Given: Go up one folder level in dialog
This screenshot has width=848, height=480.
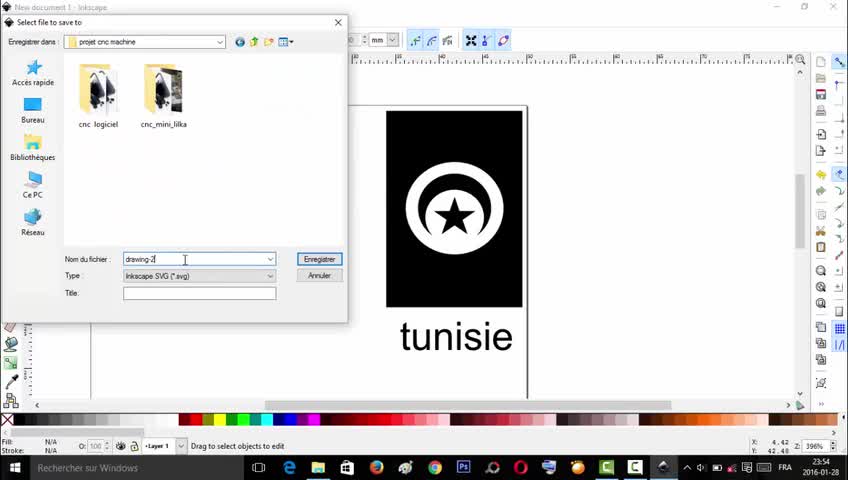Looking at the screenshot, I should click(254, 42).
